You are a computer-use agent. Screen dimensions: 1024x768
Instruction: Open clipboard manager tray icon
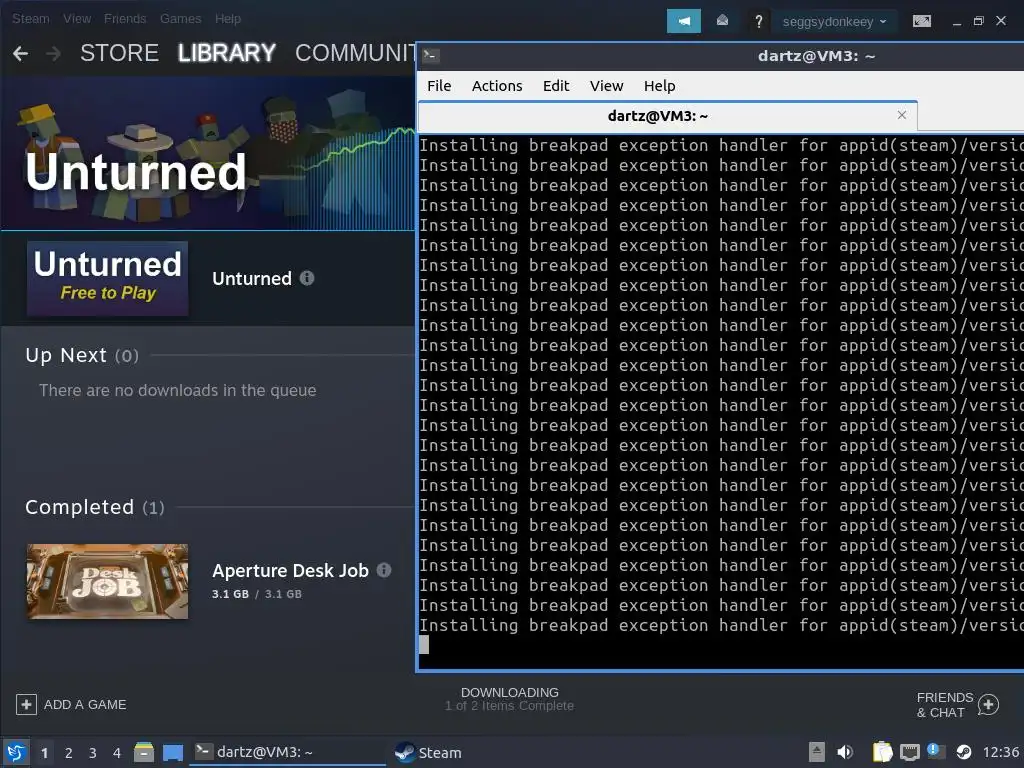click(x=882, y=752)
